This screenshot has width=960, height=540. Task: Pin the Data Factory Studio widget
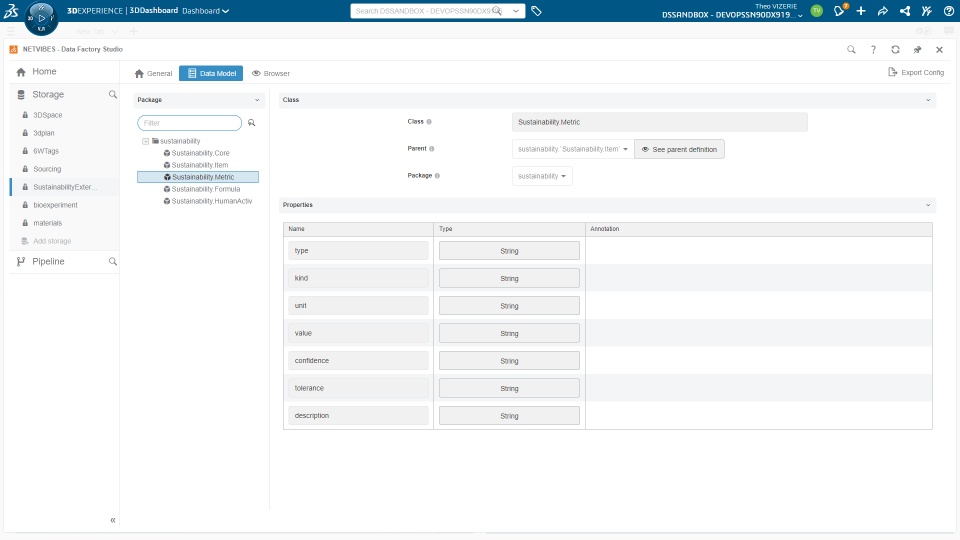tap(917, 50)
